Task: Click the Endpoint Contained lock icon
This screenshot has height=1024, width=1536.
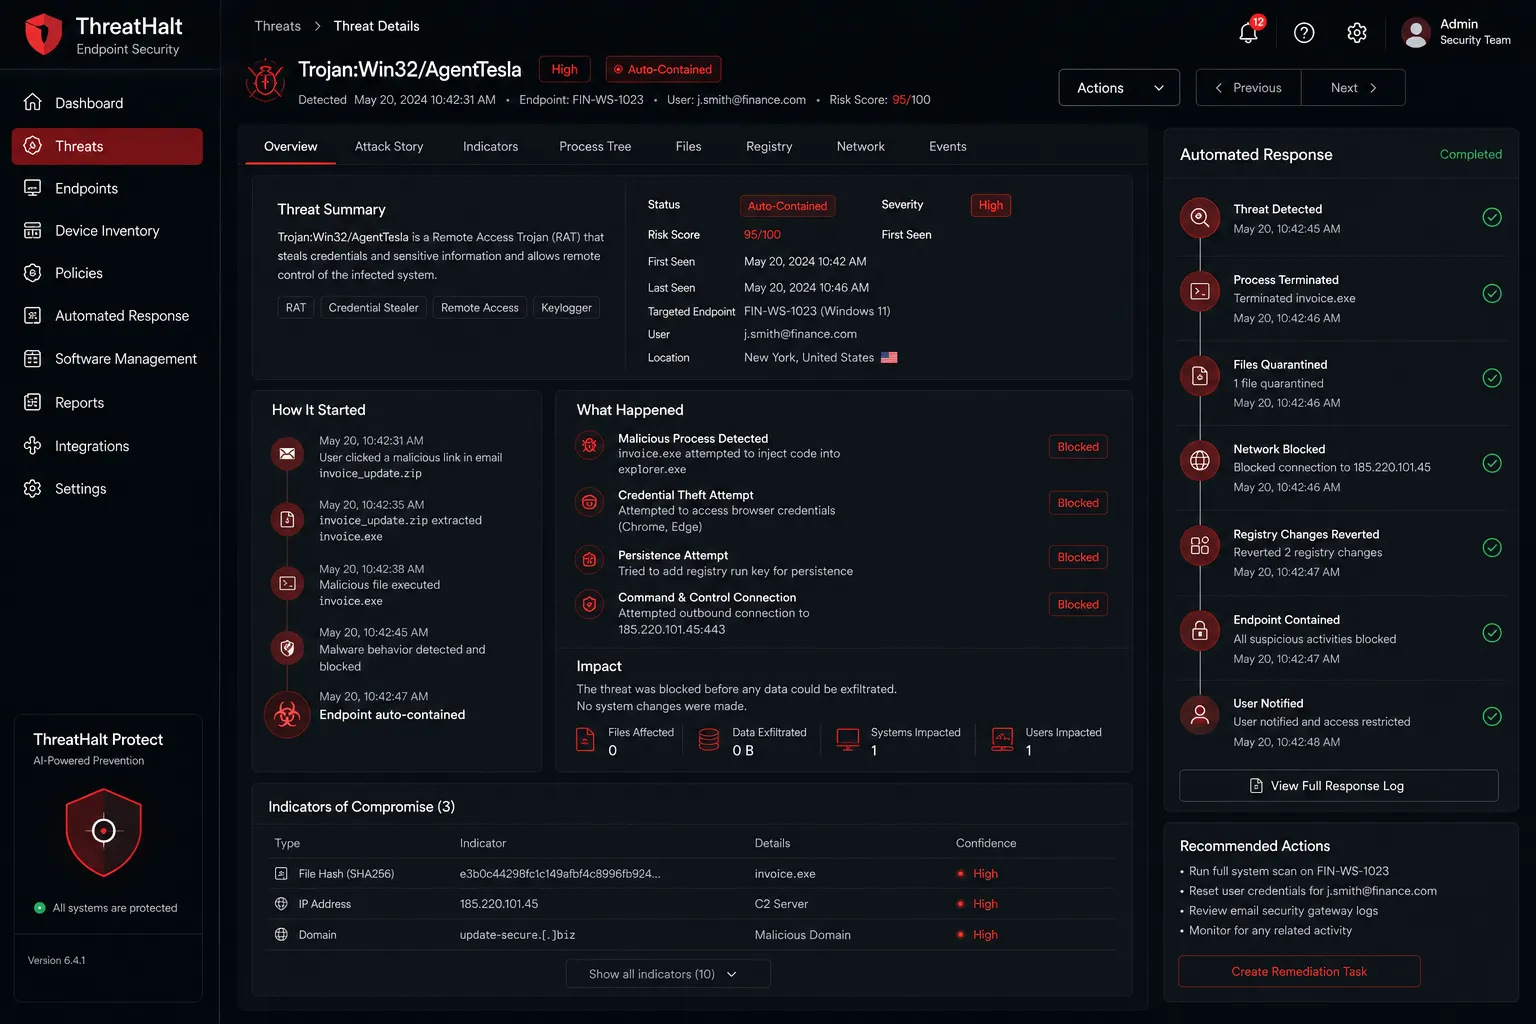Action: pos(1200,631)
